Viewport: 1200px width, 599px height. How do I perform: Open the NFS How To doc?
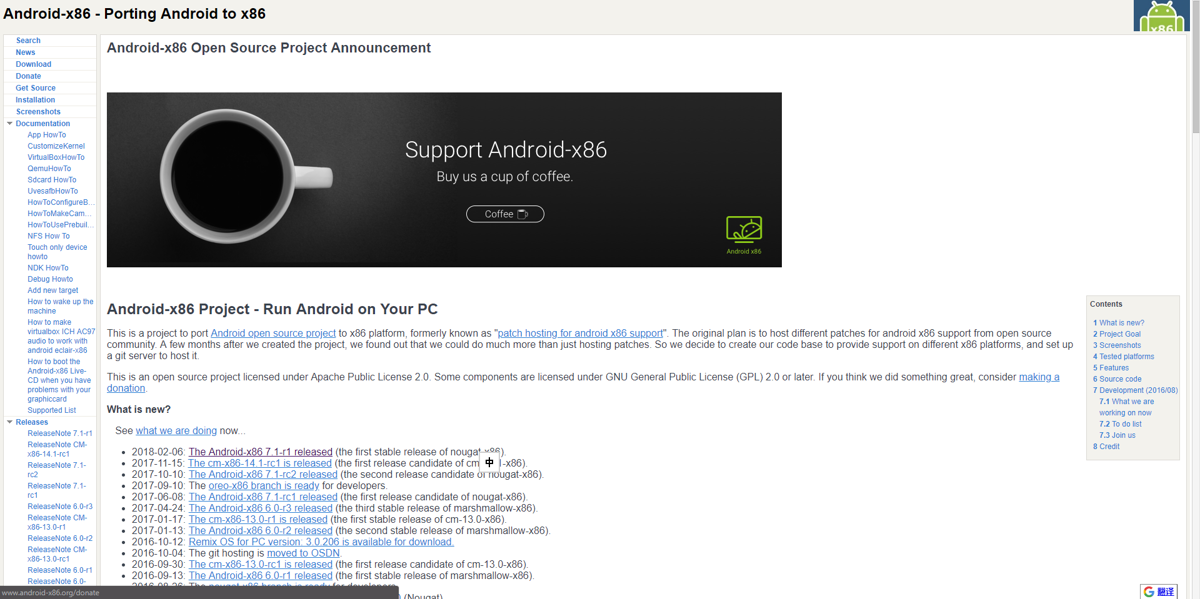click(49, 236)
